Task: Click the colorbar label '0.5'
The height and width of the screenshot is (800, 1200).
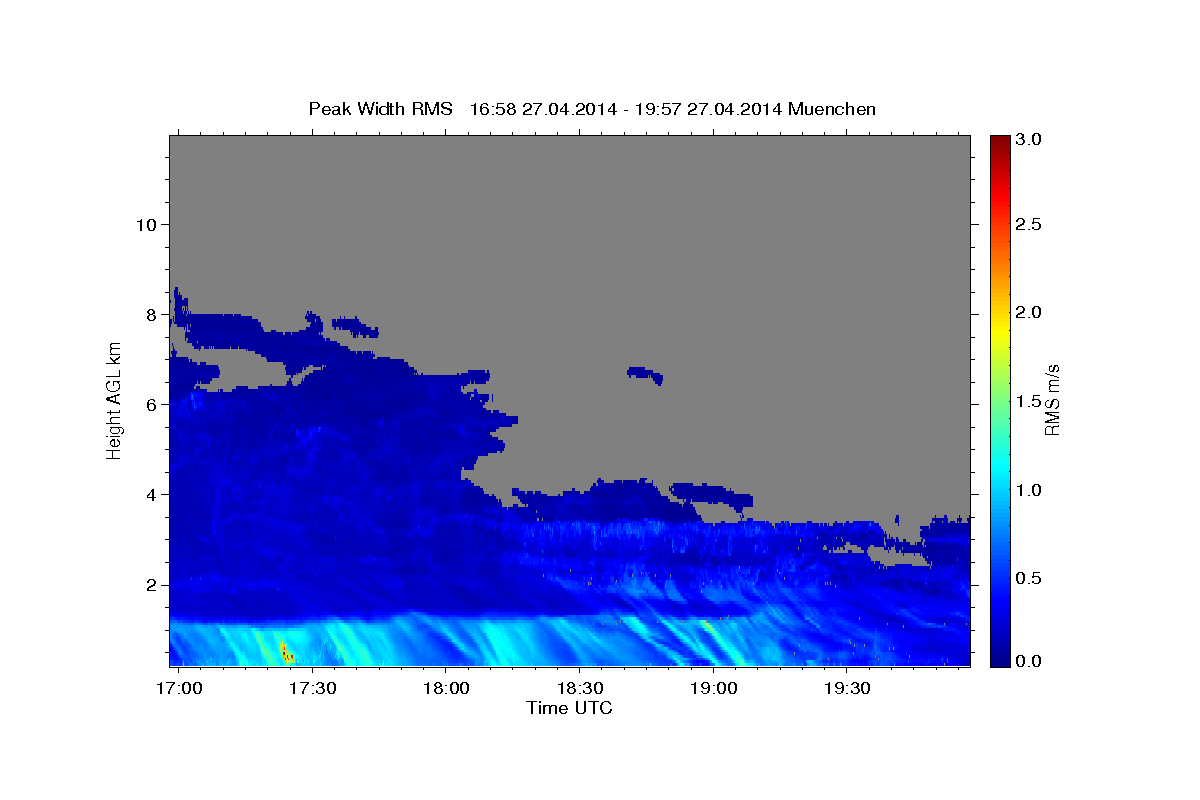Action: pyautogui.click(x=1029, y=579)
